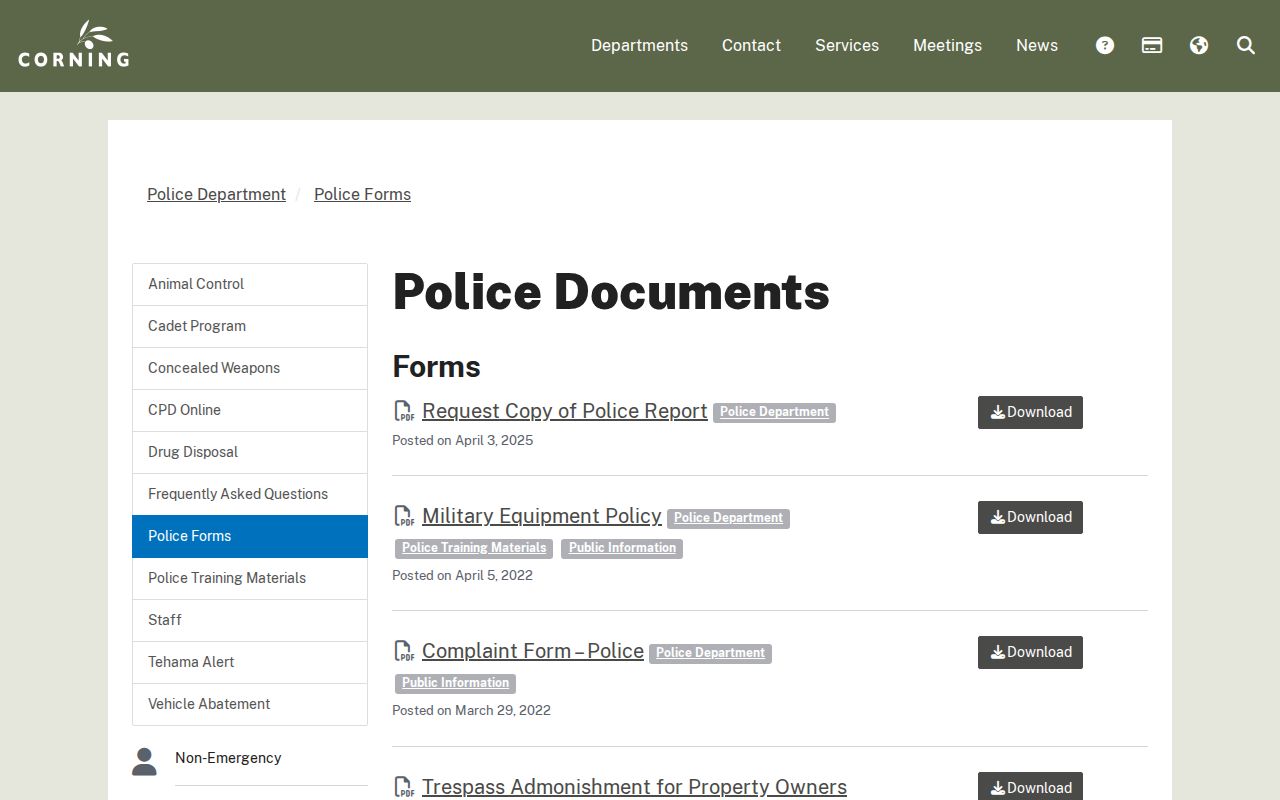Screen dimensions: 1280x800
Task: Open the help question mark icon
Action: tap(1105, 45)
